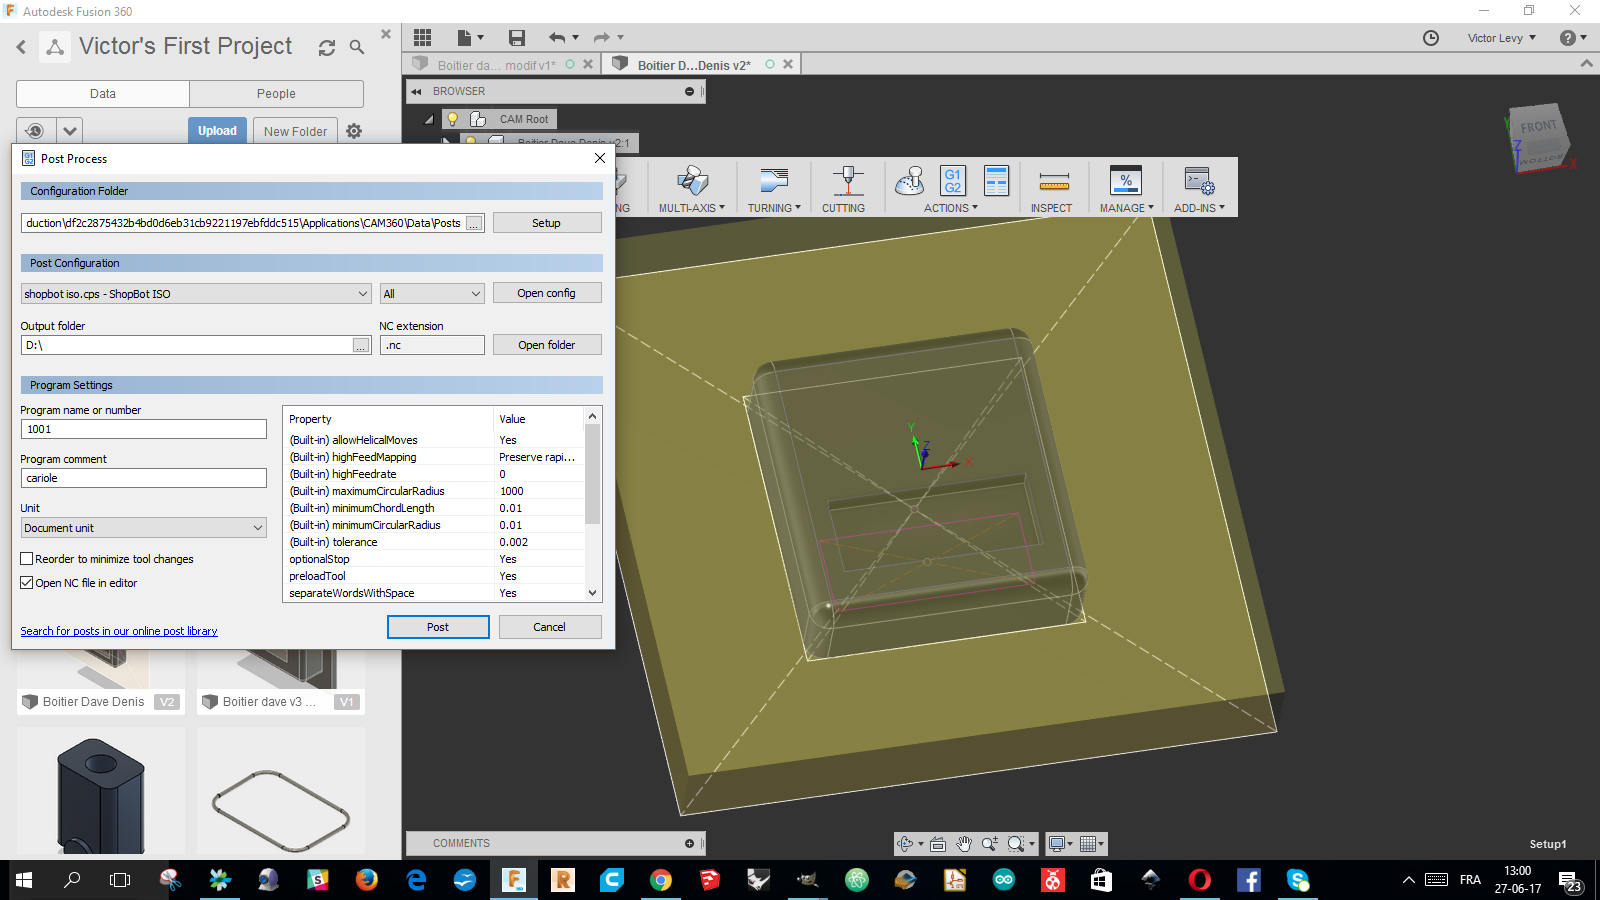Viewport: 1600px width, 900px height.
Task: Redo the last action
Action: 602,38
